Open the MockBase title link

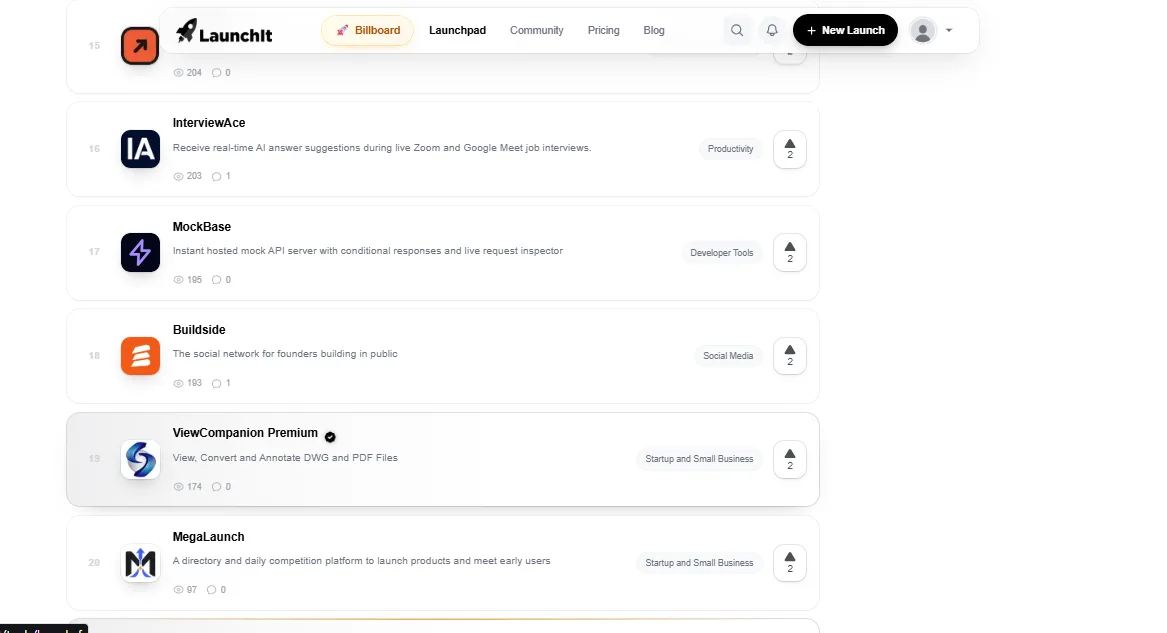point(202,227)
